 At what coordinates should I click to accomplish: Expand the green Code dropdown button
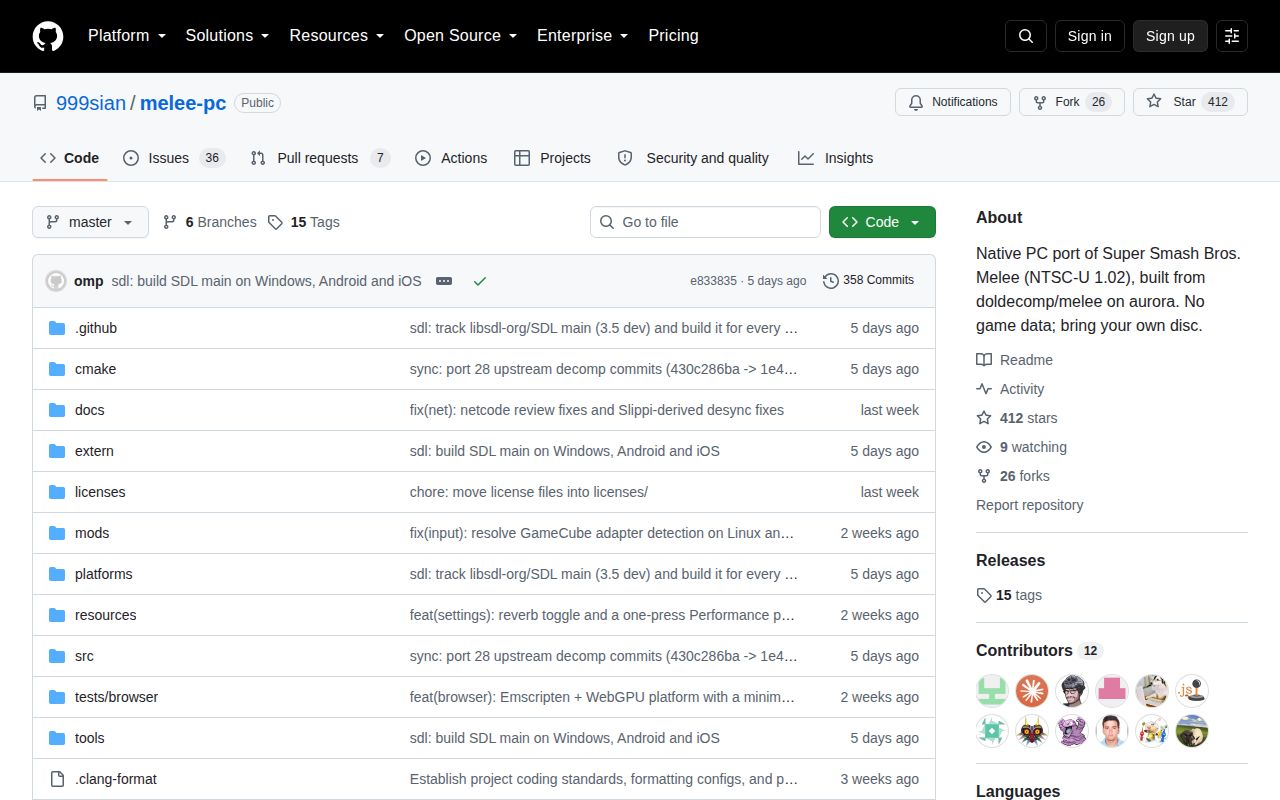[882, 222]
